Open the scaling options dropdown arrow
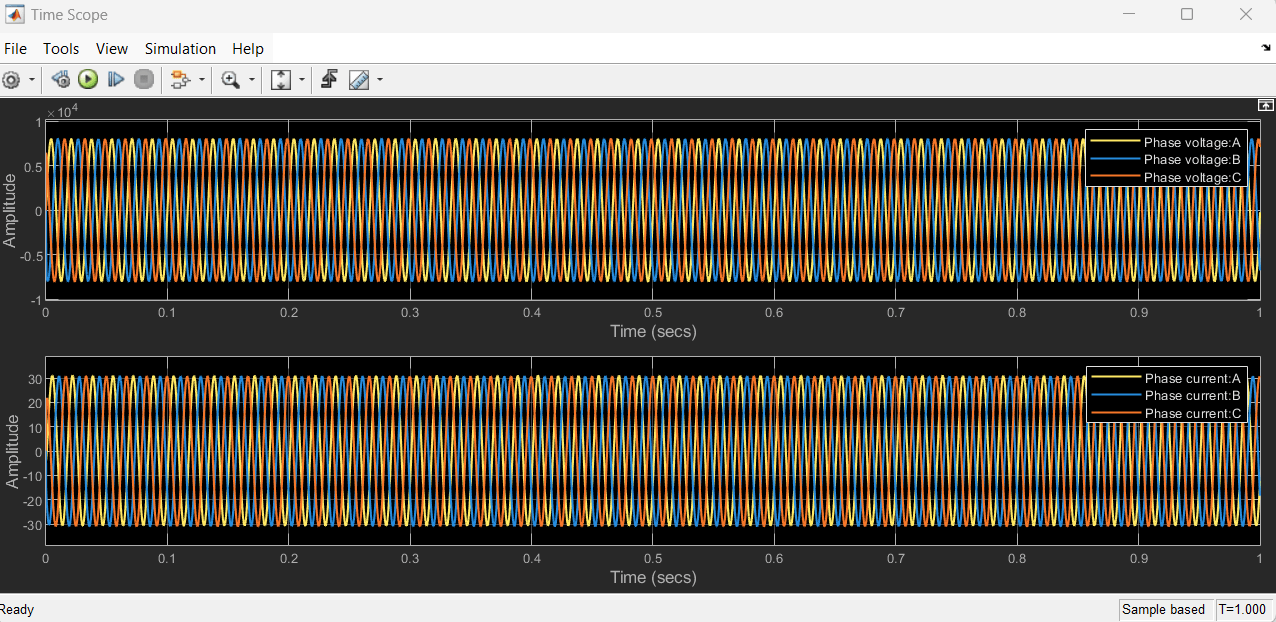 301,79
